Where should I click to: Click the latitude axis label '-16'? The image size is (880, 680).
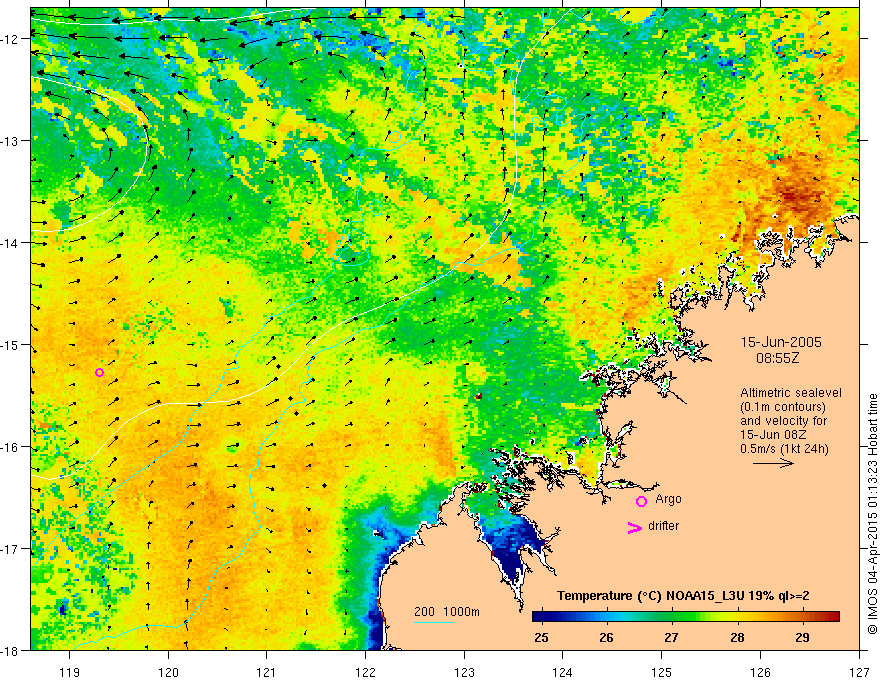pyautogui.click(x=11, y=447)
